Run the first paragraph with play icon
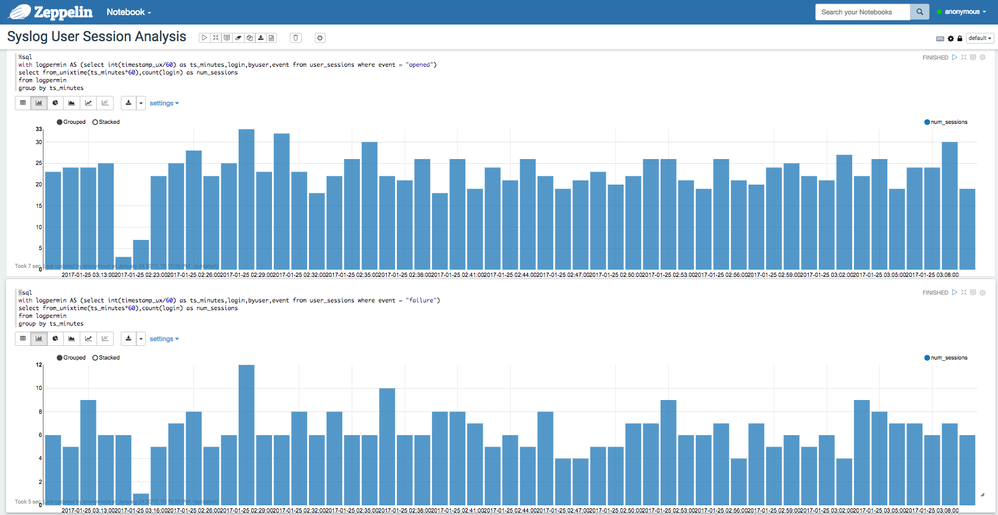The width and height of the screenshot is (998, 515). click(955, 57)
